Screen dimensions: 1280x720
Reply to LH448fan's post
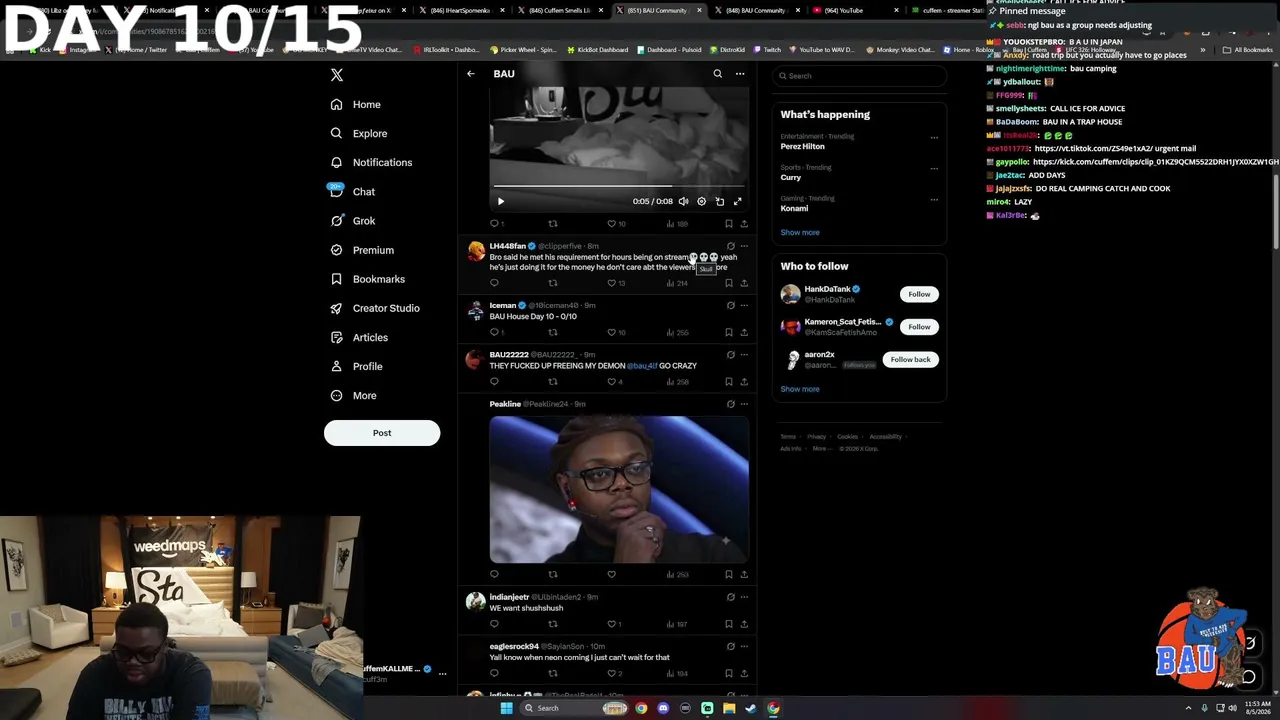coord(494,283)
